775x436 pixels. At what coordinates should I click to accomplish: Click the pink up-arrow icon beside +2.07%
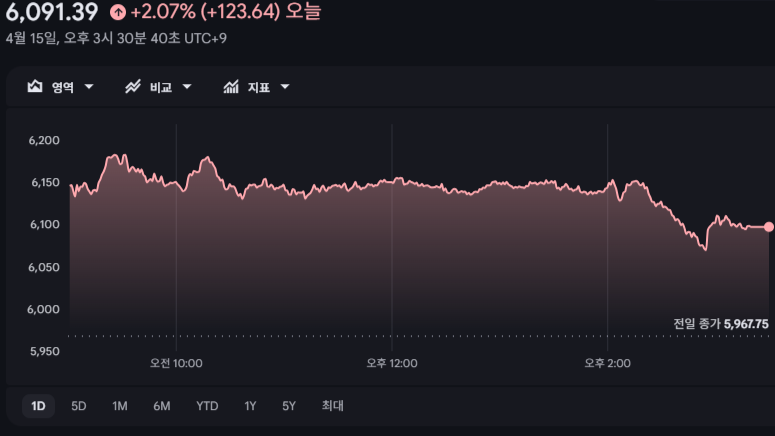click(118, 13)
